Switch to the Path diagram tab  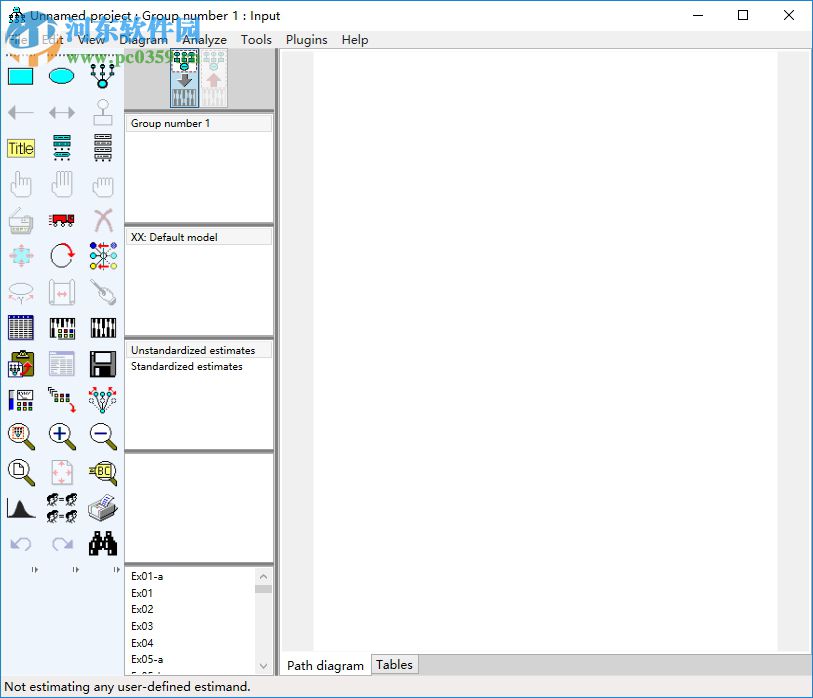[326, 665]
